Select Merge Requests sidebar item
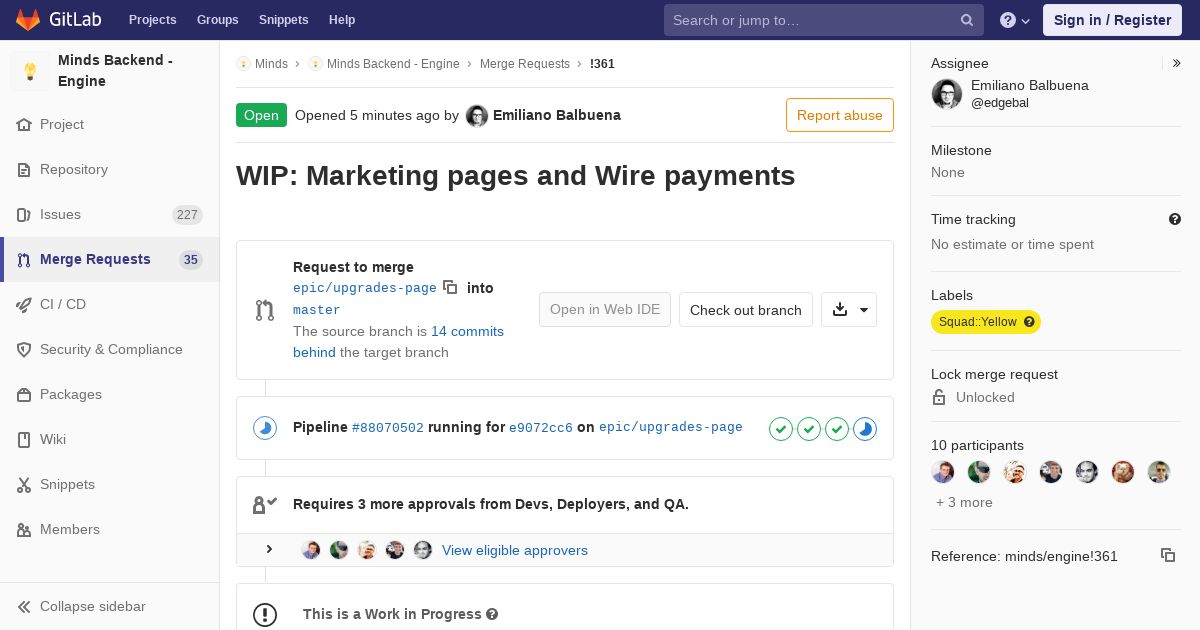Screen dimensions: 1200x630 [x=109, y=259]
